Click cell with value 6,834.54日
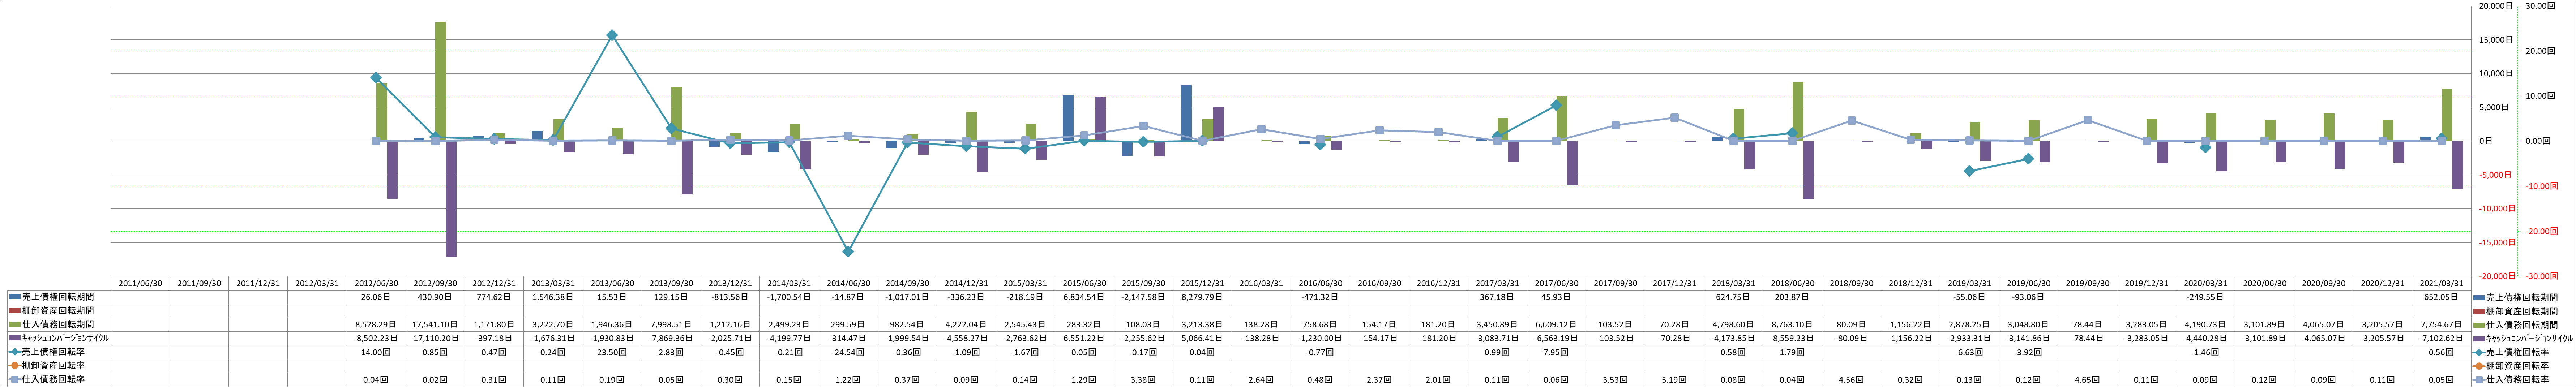This screenshot has height=387, width=2576. [1084, 297]
